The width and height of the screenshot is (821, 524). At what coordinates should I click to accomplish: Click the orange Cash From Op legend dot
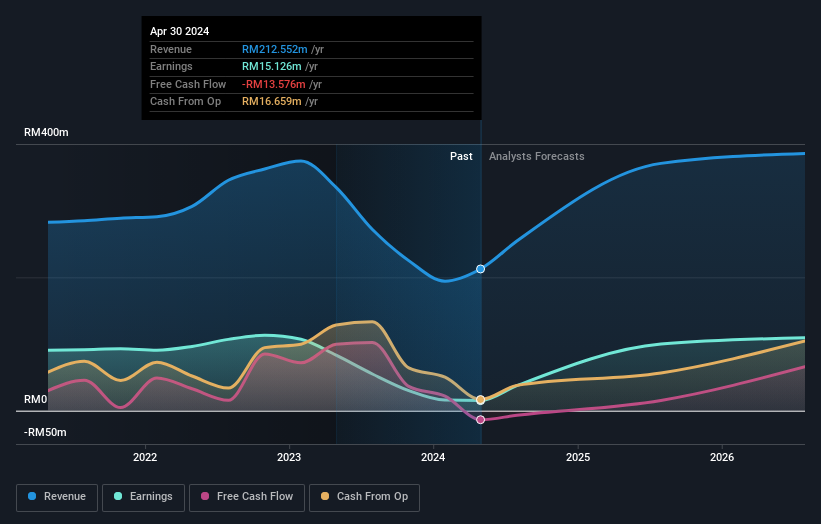pyautogui.click(x=325, y=496)
